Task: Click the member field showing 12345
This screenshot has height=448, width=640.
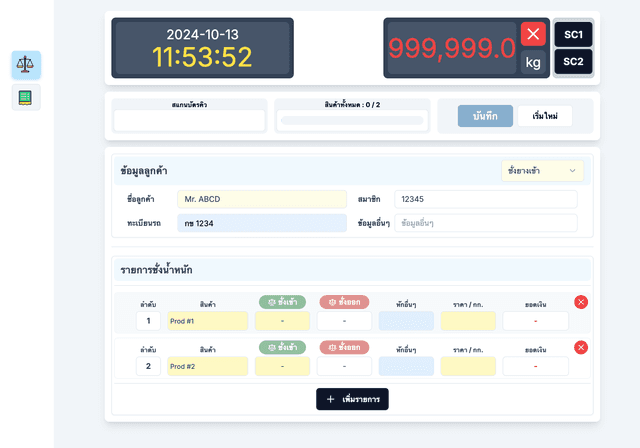Action: [486, 199]
